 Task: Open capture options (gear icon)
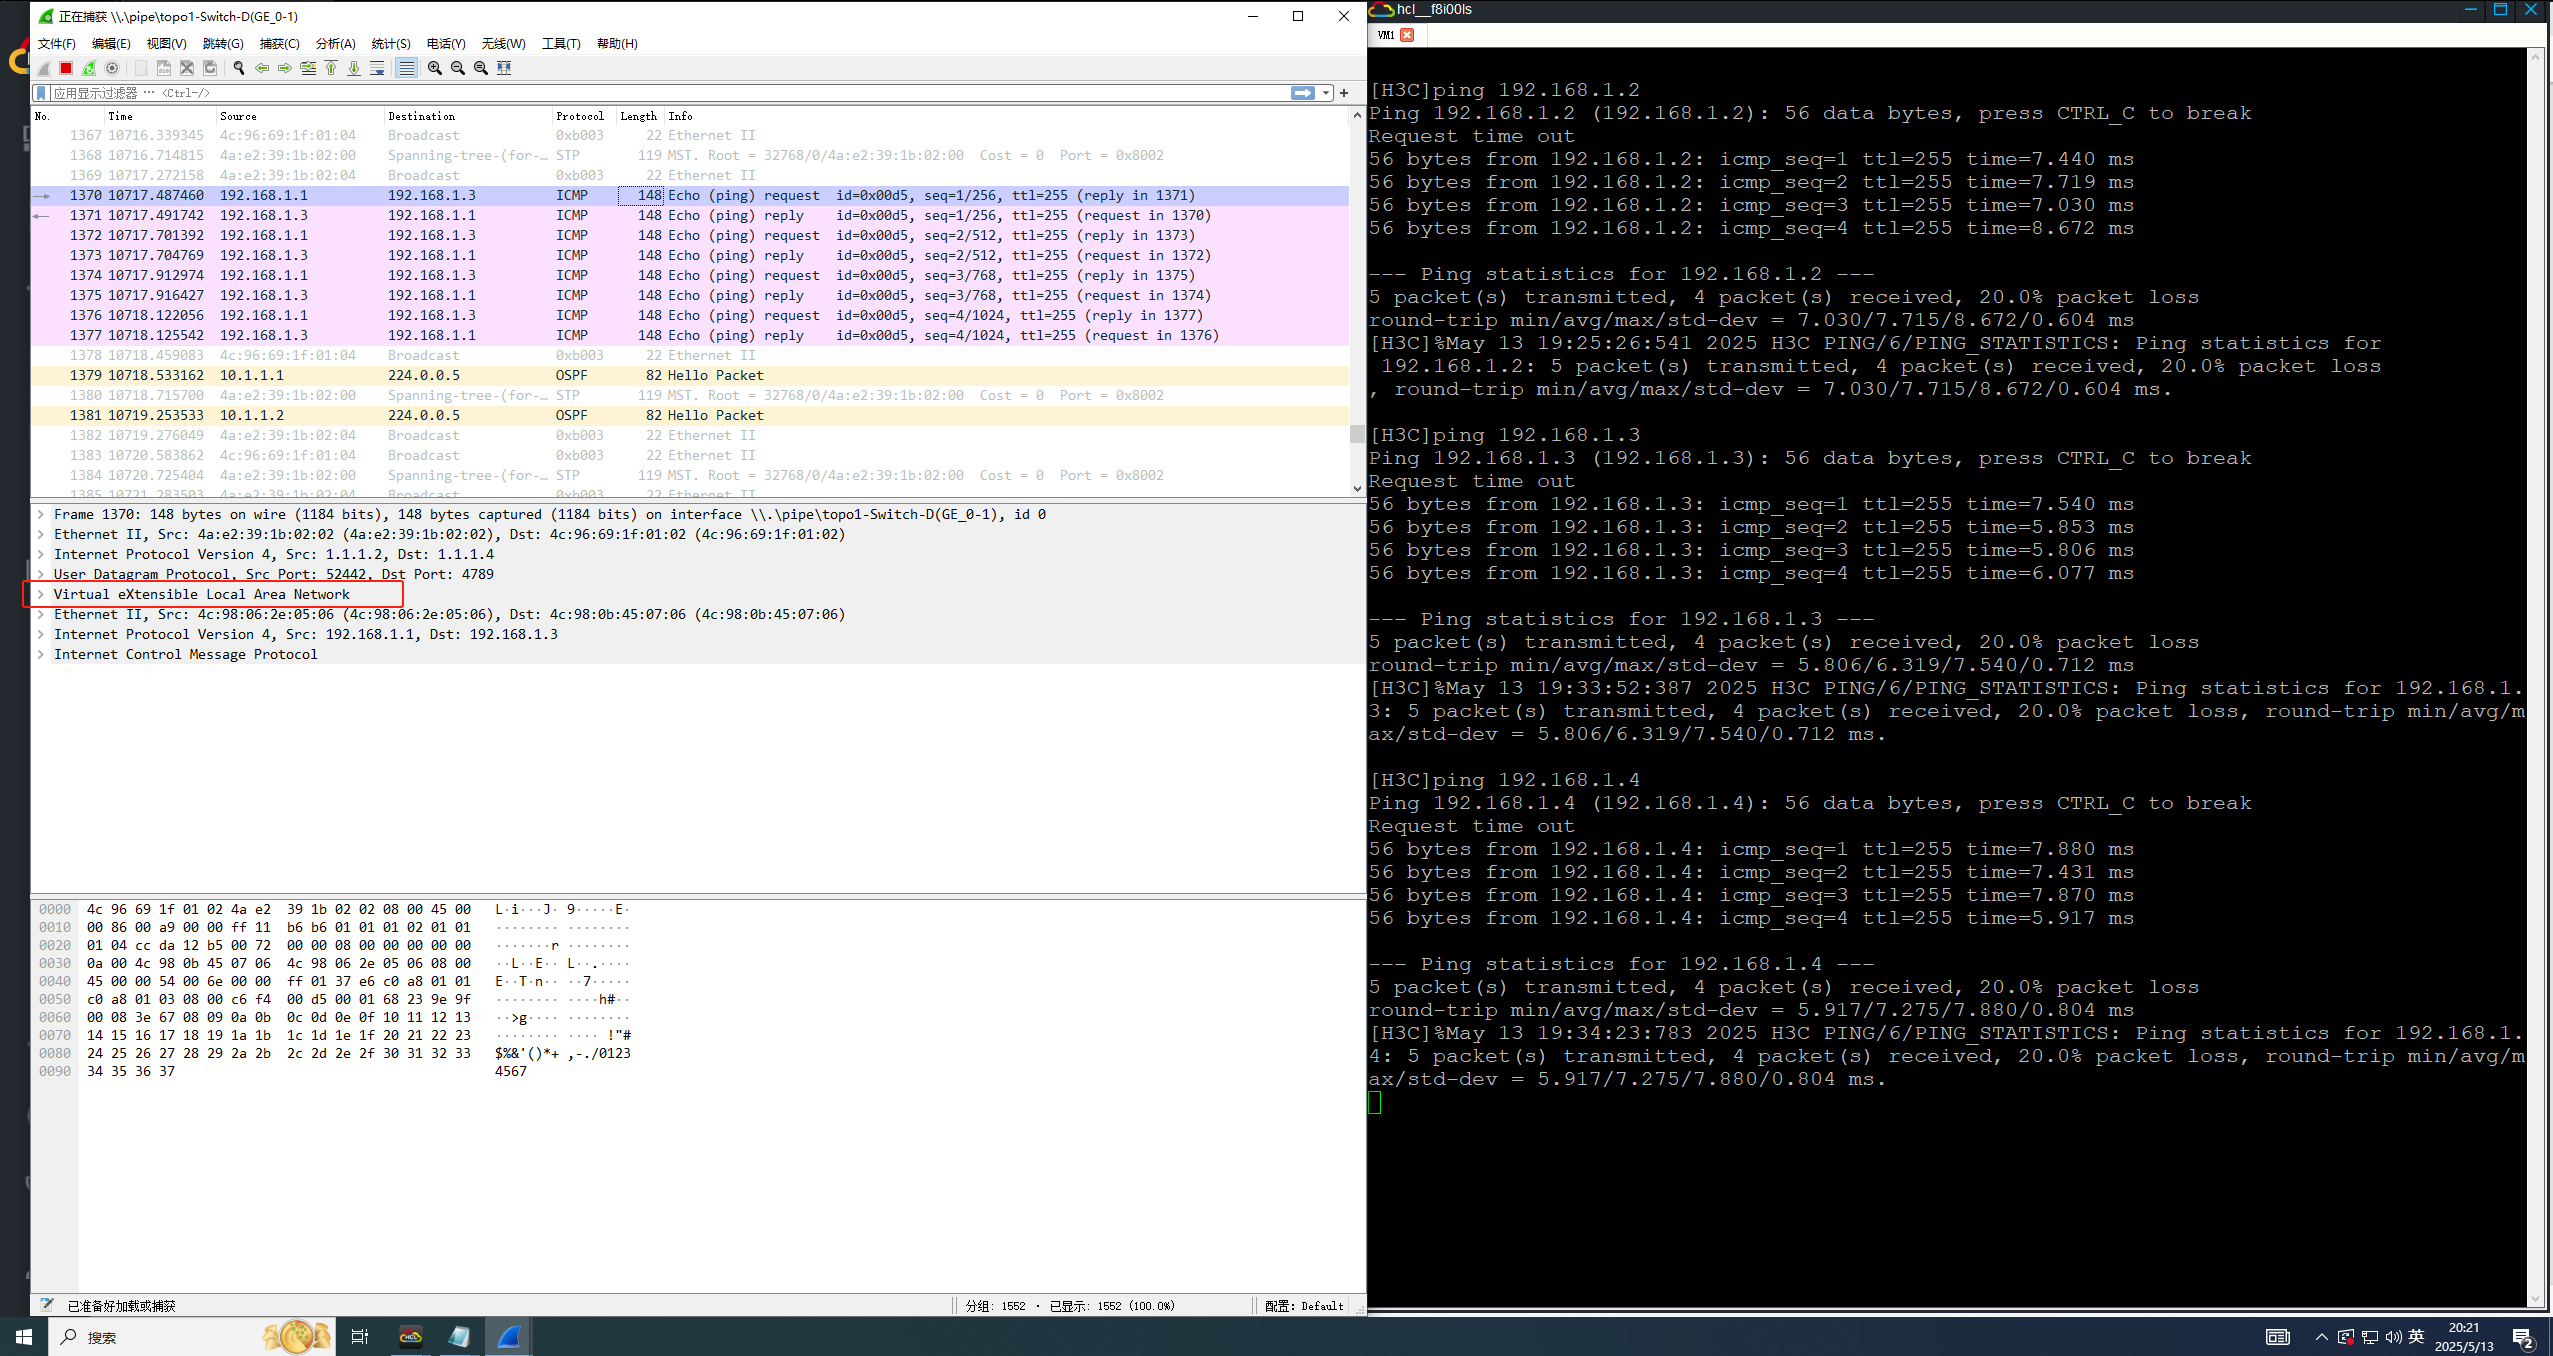112,68
